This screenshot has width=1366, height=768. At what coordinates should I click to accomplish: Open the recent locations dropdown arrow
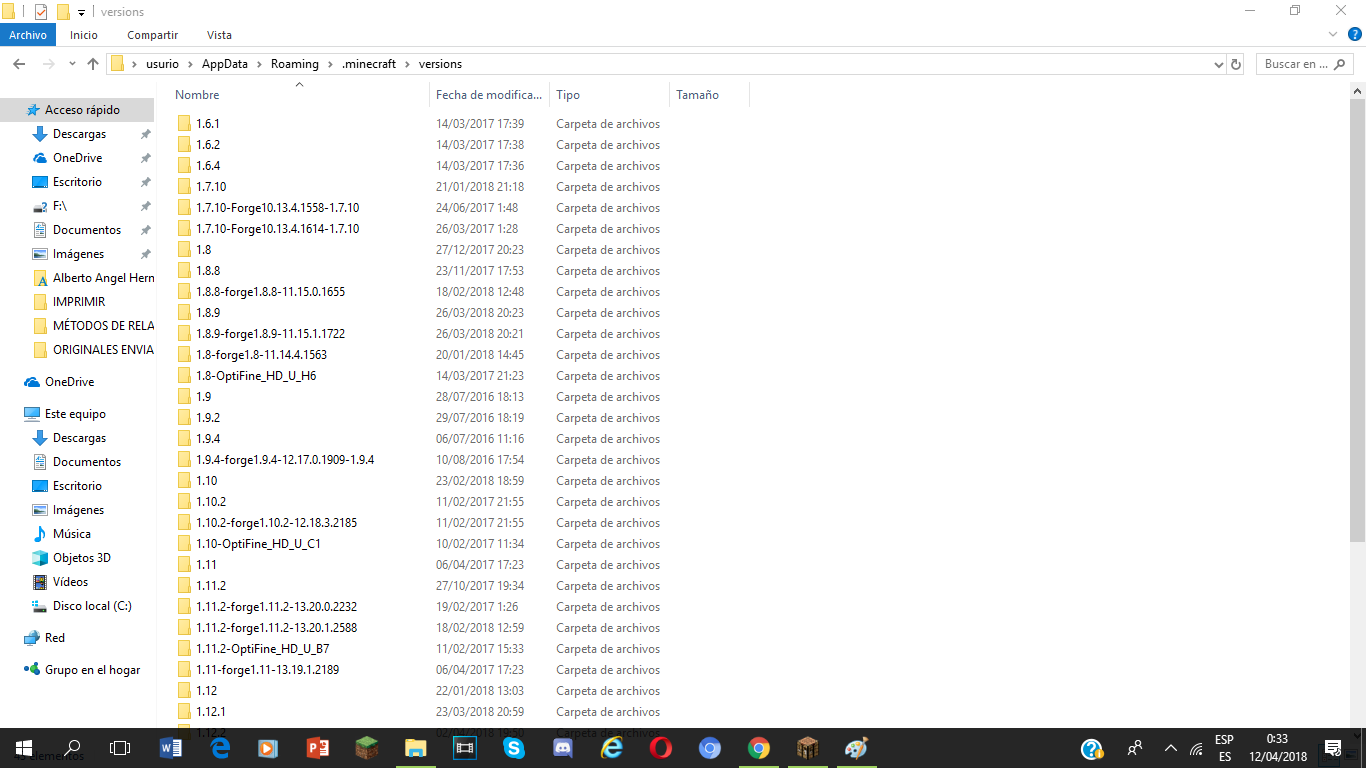[x=72, y=64]
